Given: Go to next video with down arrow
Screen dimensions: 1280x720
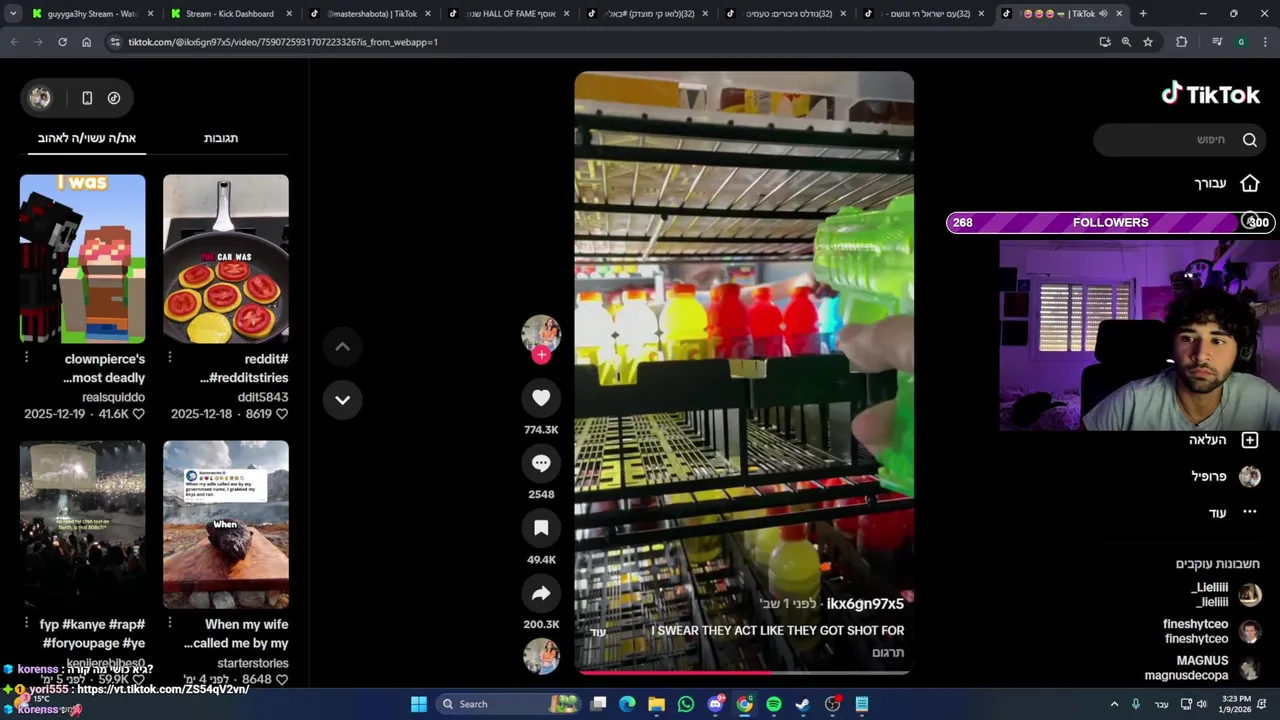Looking at the screenshot, I should click(342, 400).
